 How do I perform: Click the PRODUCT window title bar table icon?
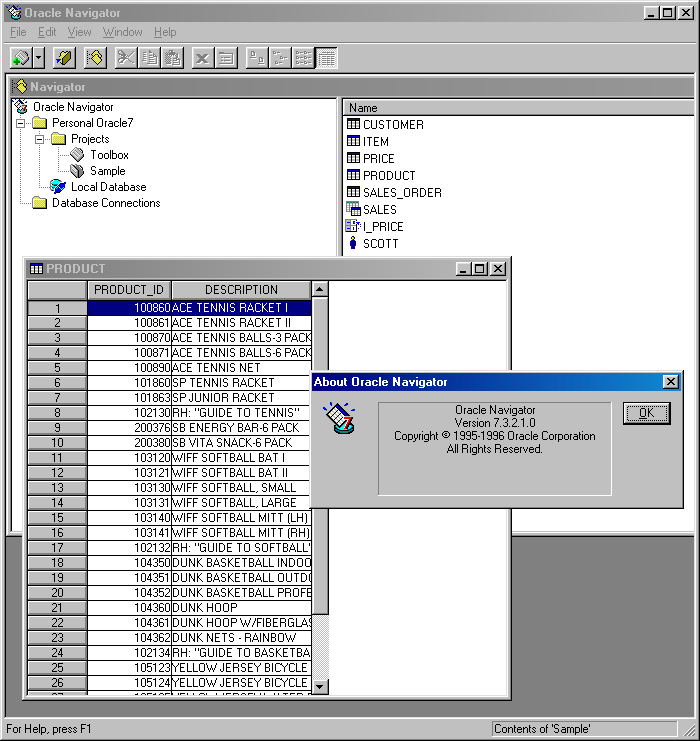tap(36, 269)
